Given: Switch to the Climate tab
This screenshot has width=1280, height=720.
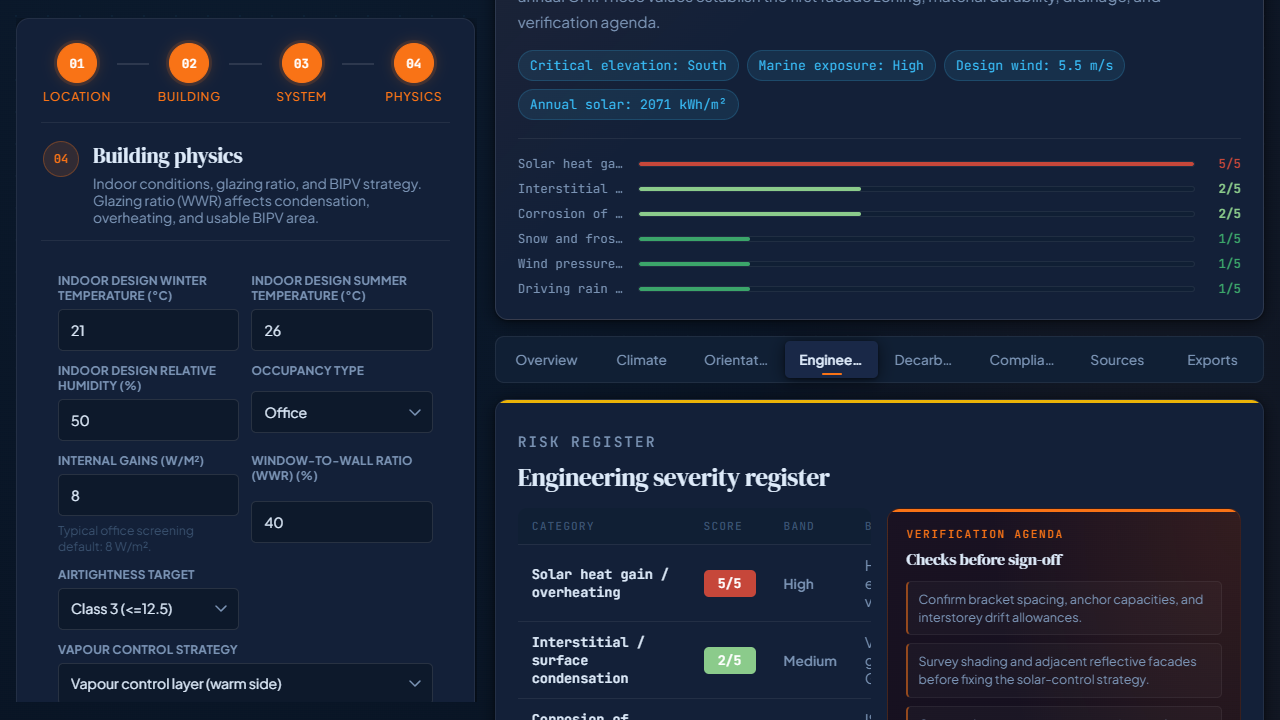Looking at the screenshot, I should (x=641, y=360).
